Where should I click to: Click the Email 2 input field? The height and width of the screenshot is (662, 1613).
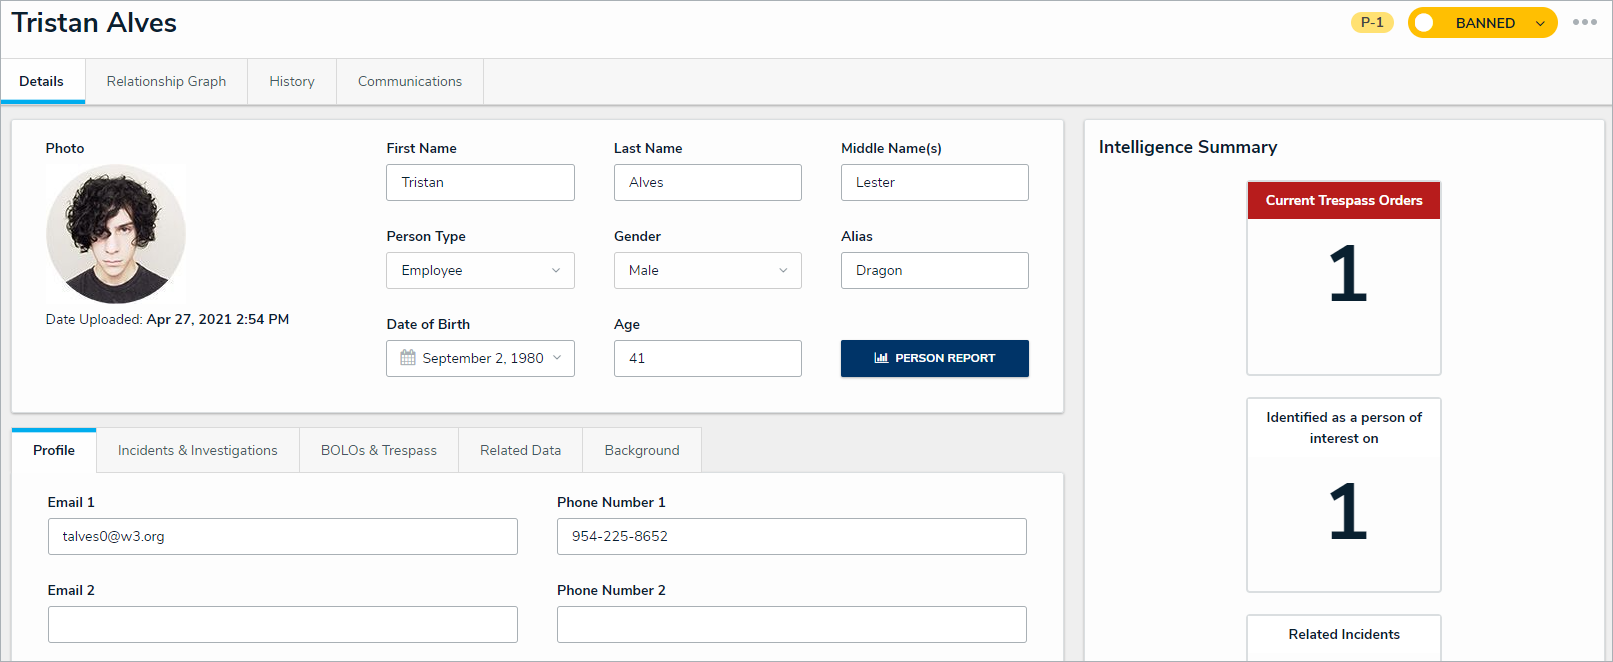[283, 625]
